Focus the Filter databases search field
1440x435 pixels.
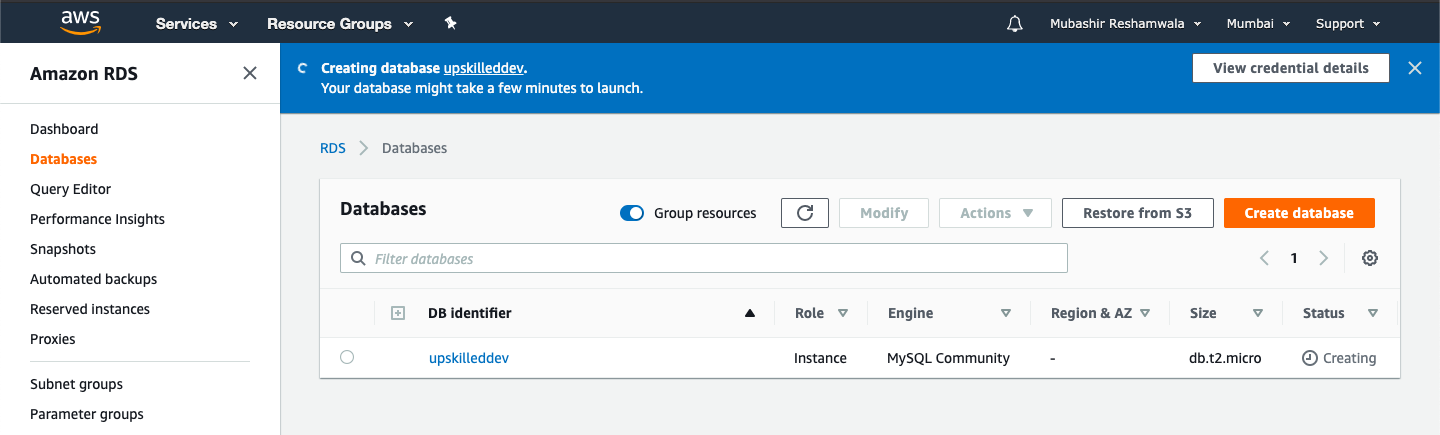tap(704, 258)
